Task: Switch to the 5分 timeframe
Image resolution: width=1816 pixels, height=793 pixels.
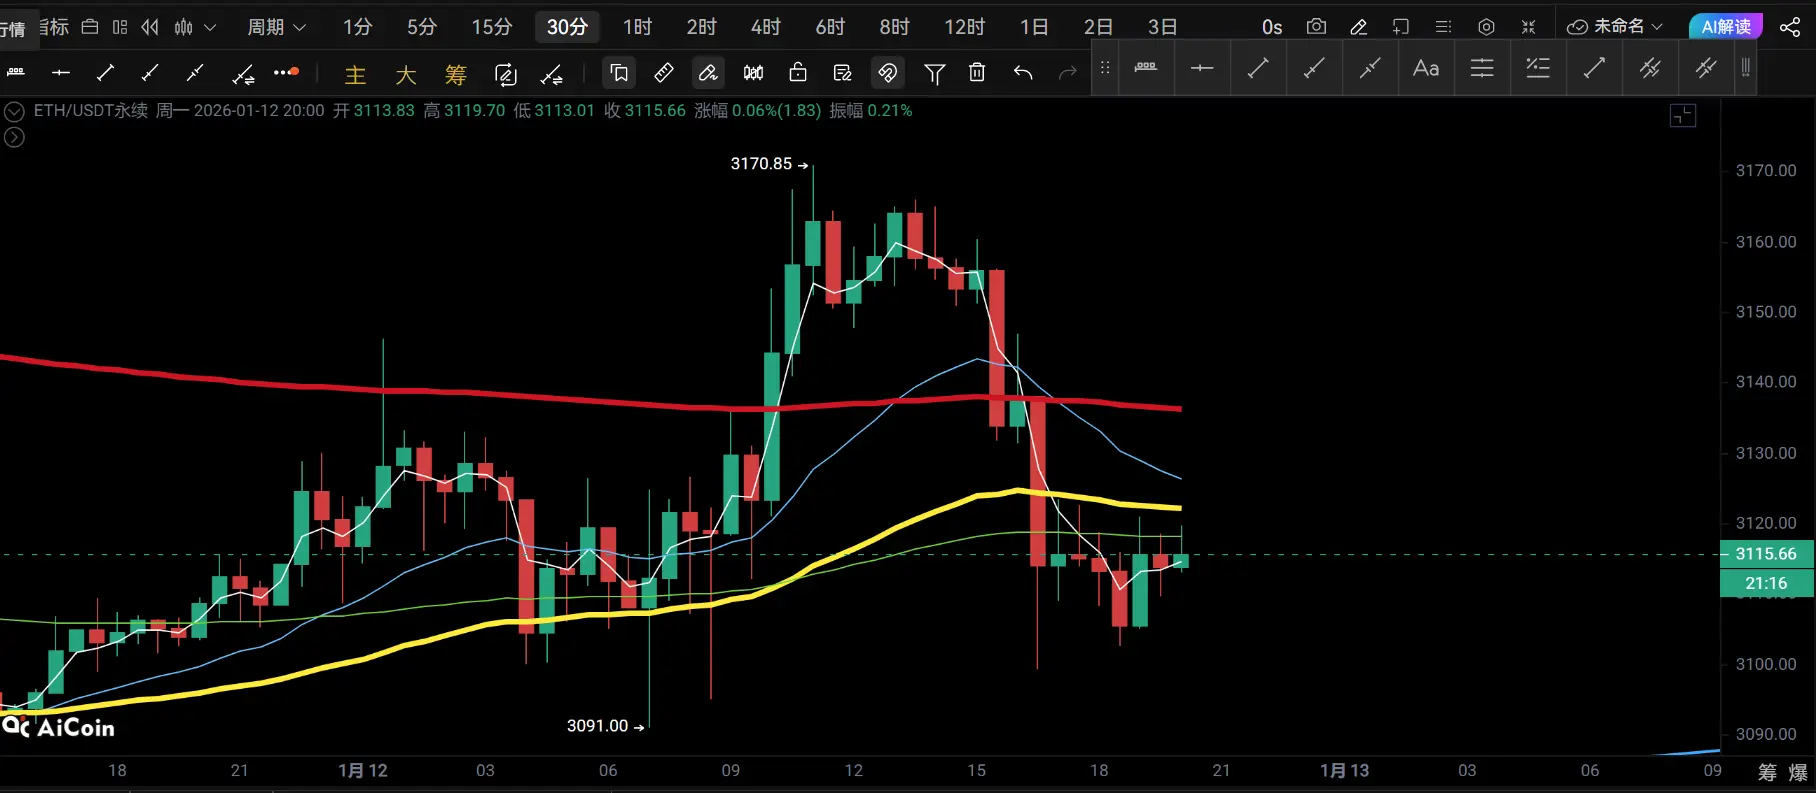Action: click(422, 27)
